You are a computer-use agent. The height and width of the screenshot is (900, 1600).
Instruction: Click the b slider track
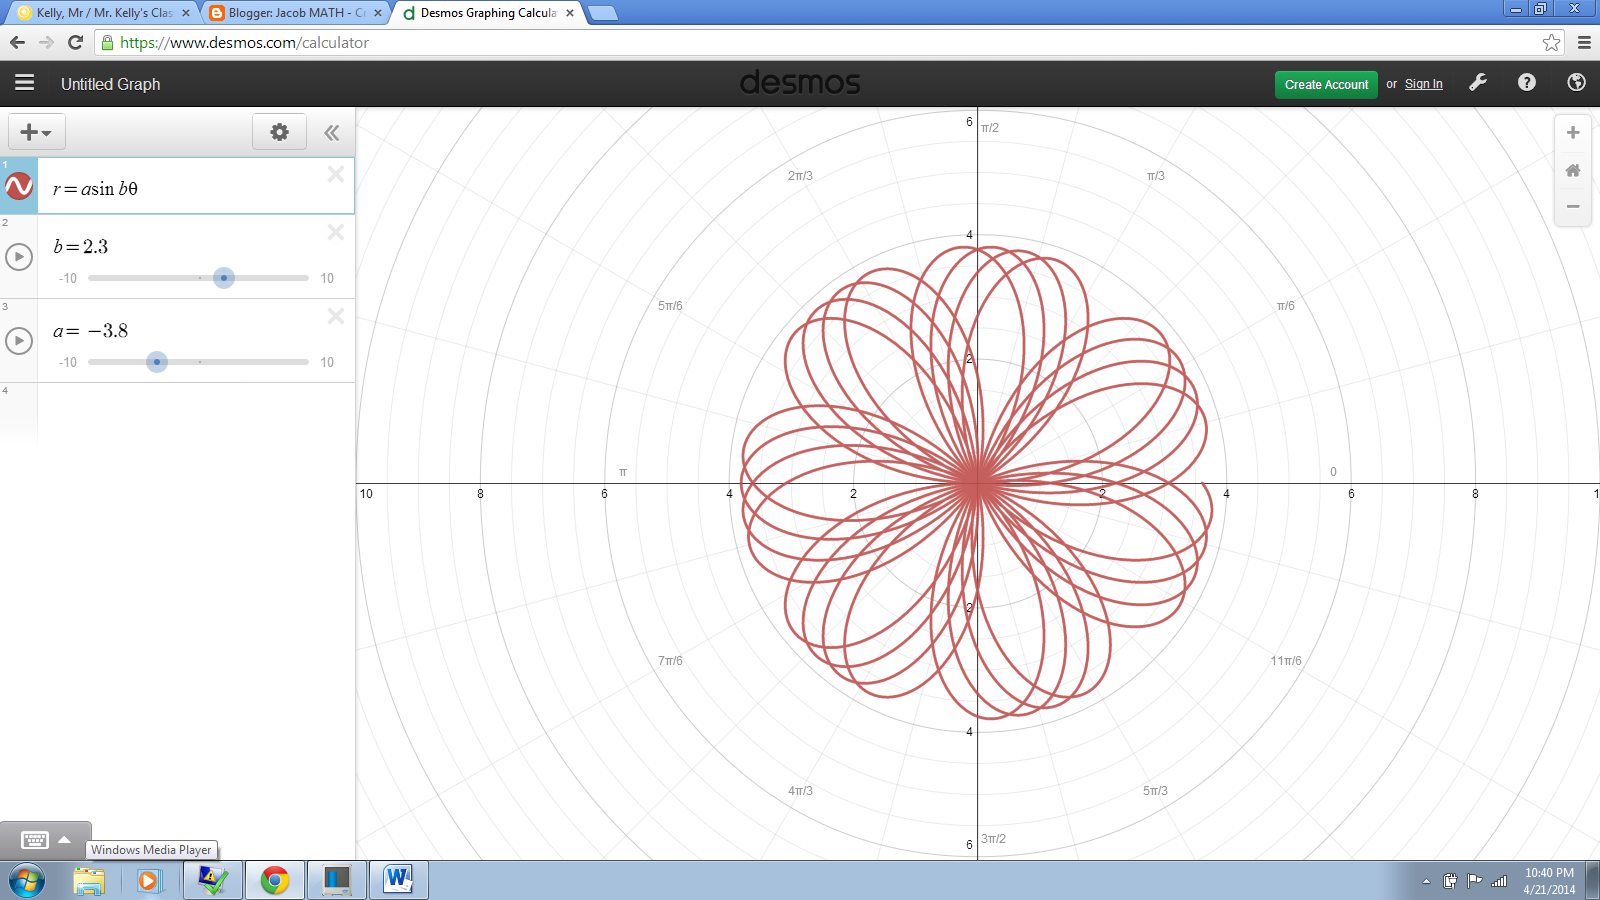point(224,278)
